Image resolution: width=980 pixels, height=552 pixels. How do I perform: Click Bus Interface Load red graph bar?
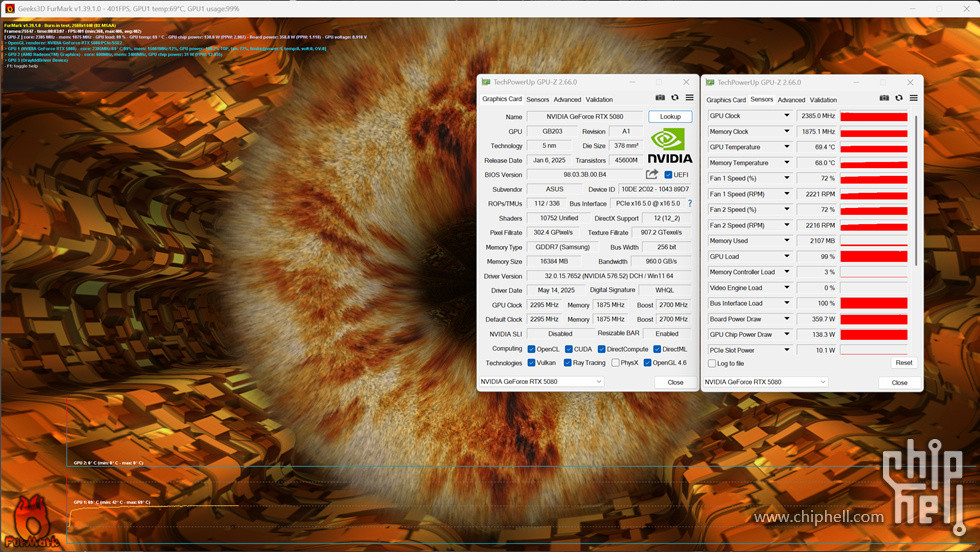click(874, 303)
